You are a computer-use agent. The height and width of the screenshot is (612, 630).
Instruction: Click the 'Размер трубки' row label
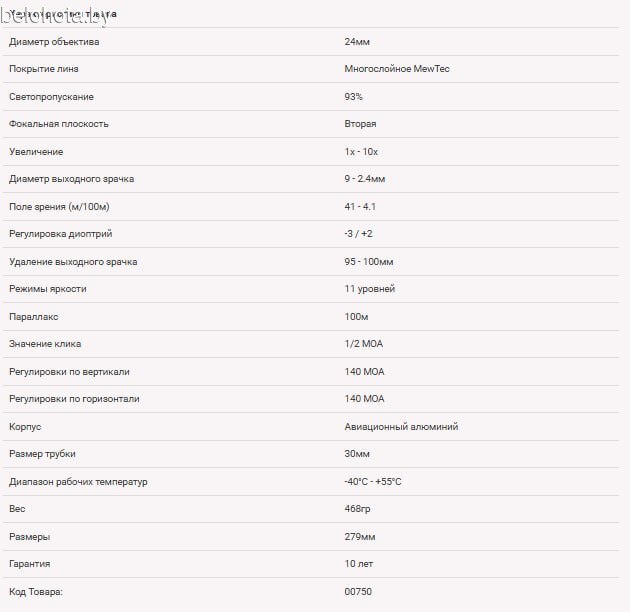point(41,454)
